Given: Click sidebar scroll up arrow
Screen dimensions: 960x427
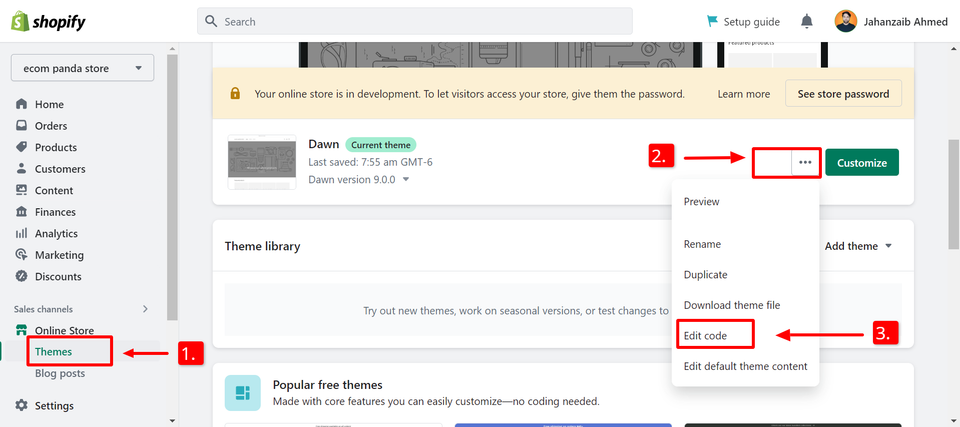Looking at the screenshot, I should point(172,48).
